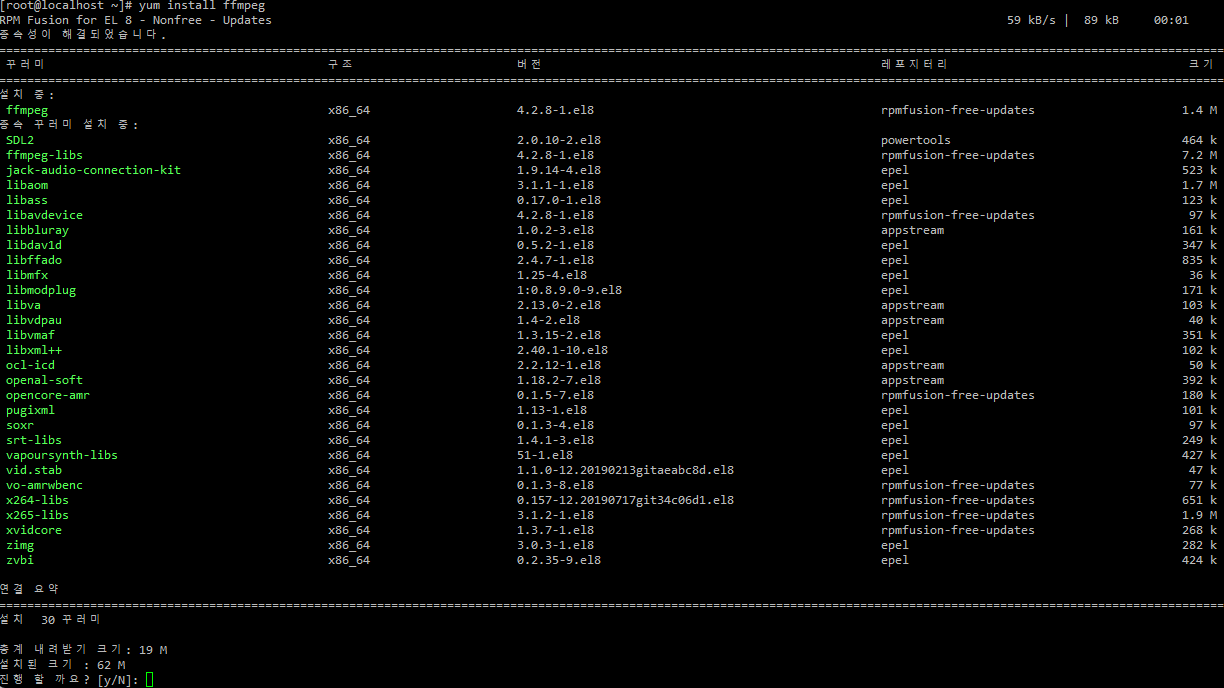Screen dimensions: 1224x688
Task: Click the 버전 column header
Action: point(529,65)
